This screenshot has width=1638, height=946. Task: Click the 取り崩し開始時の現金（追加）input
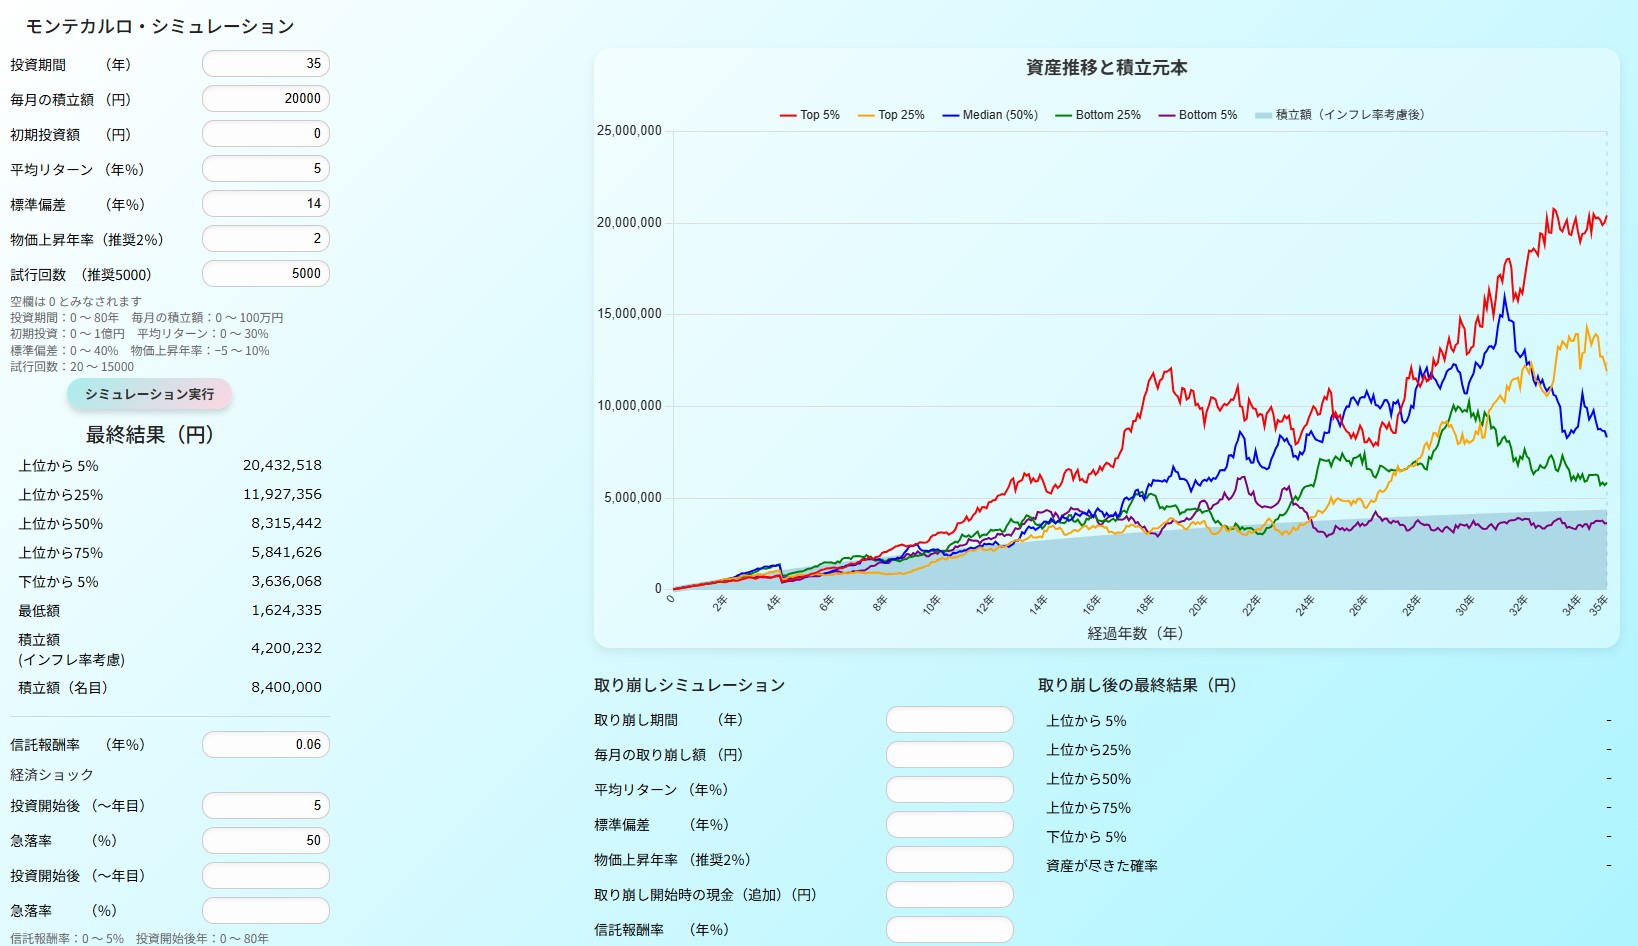(949, 895)
